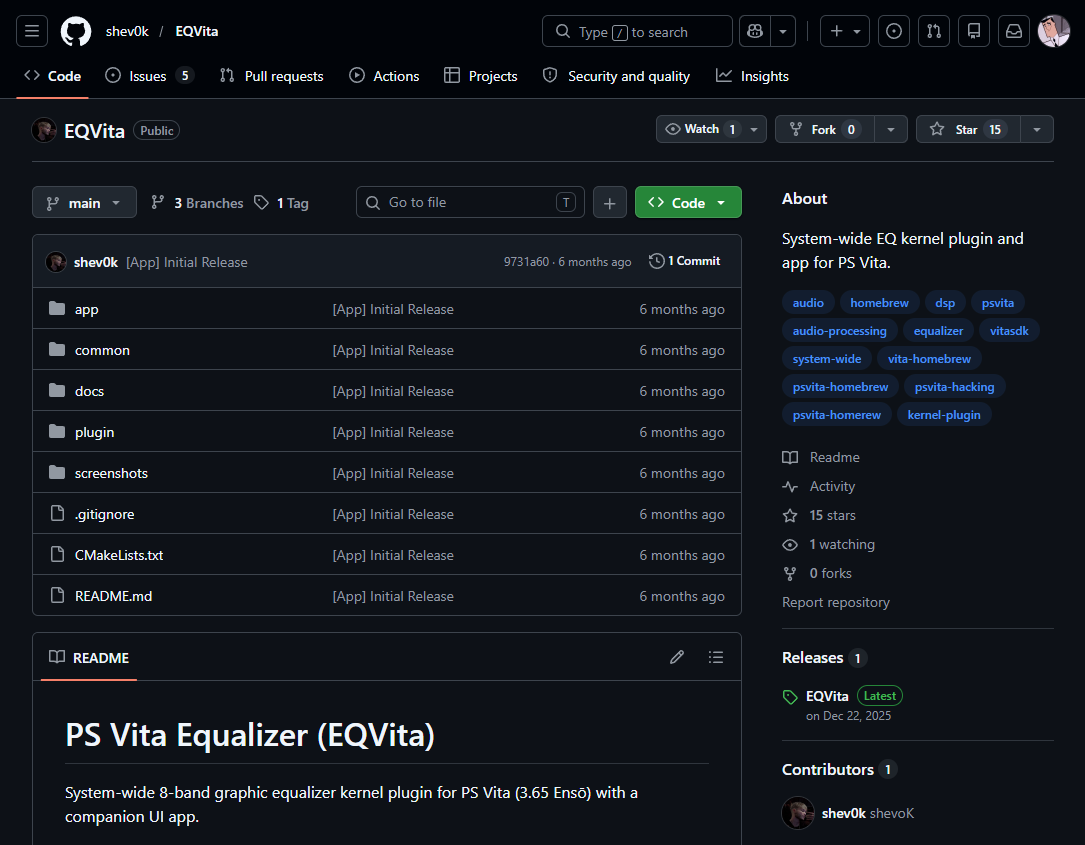Fork the EQVita repository

pyautogui.click(x=825, y=129)
